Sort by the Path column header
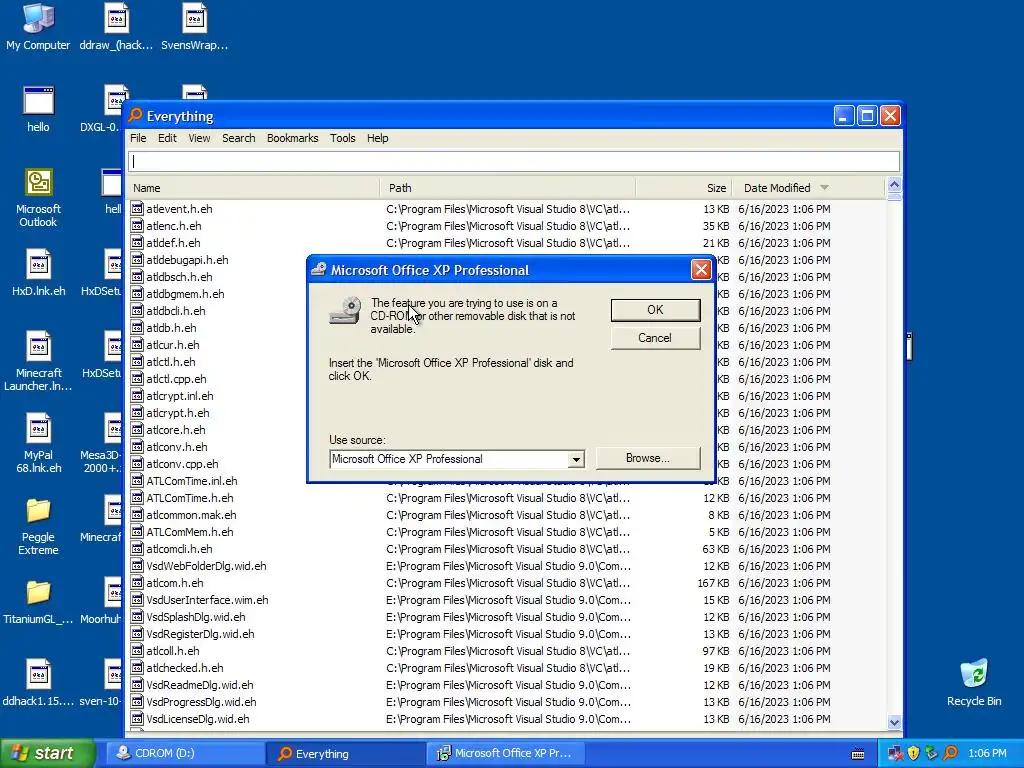 (507, 187)
